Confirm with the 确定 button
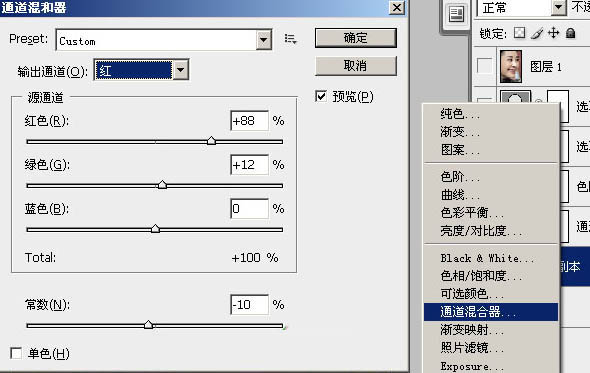The width and height of the screenshot is (590, 373). click(356, 38)
